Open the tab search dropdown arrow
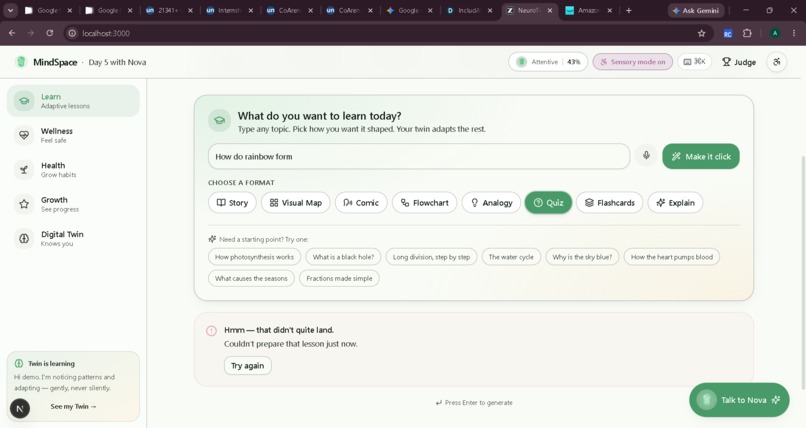Image resolution: width=806 pixels, height=428 pixels. [x=10, y=10]
